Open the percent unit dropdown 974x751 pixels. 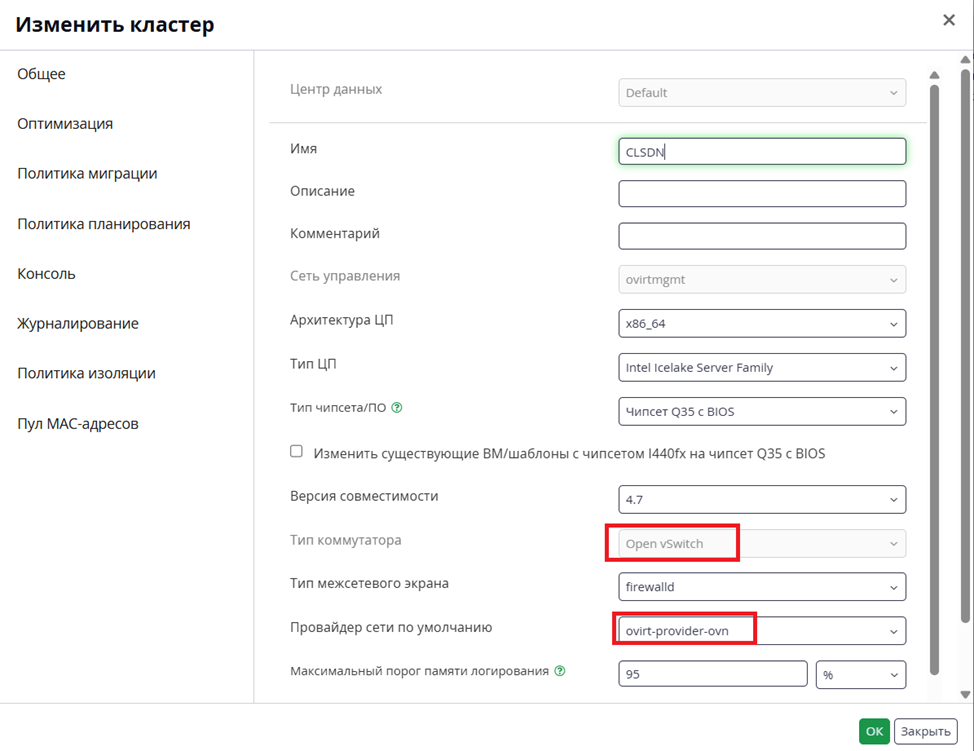(861, 675)
